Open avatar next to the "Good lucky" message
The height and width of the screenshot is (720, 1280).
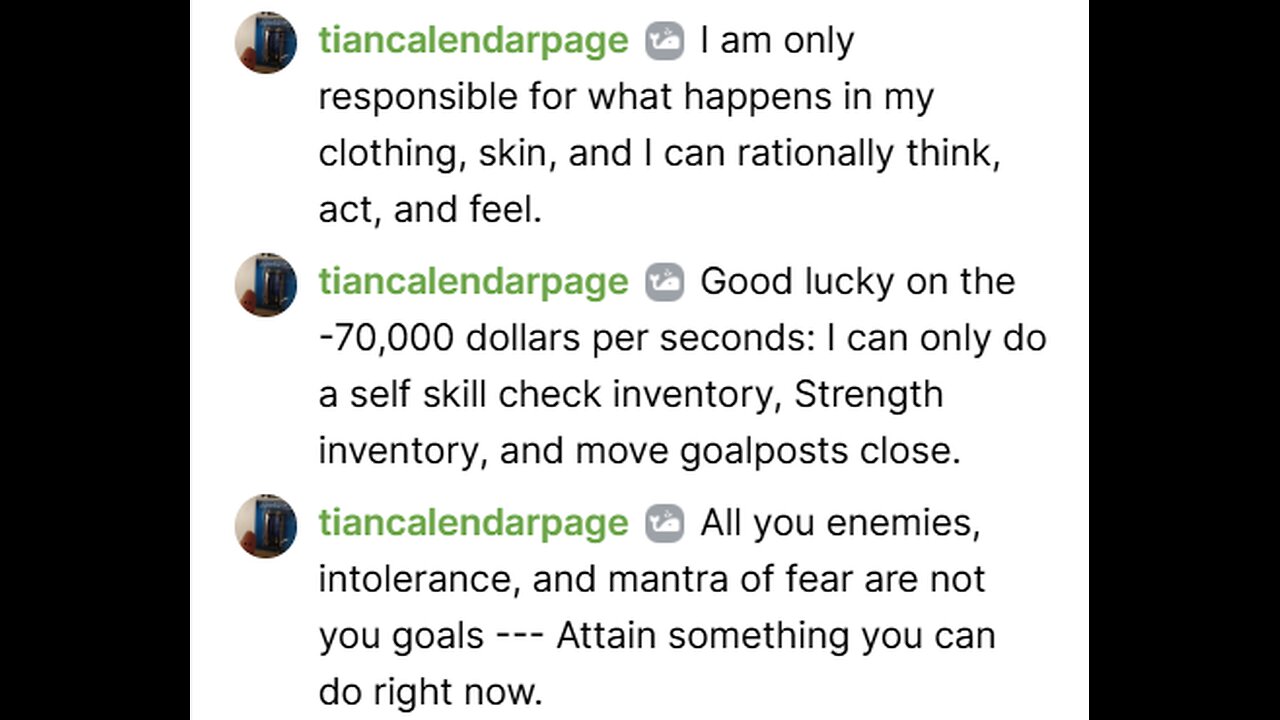(x=266, y=284)
